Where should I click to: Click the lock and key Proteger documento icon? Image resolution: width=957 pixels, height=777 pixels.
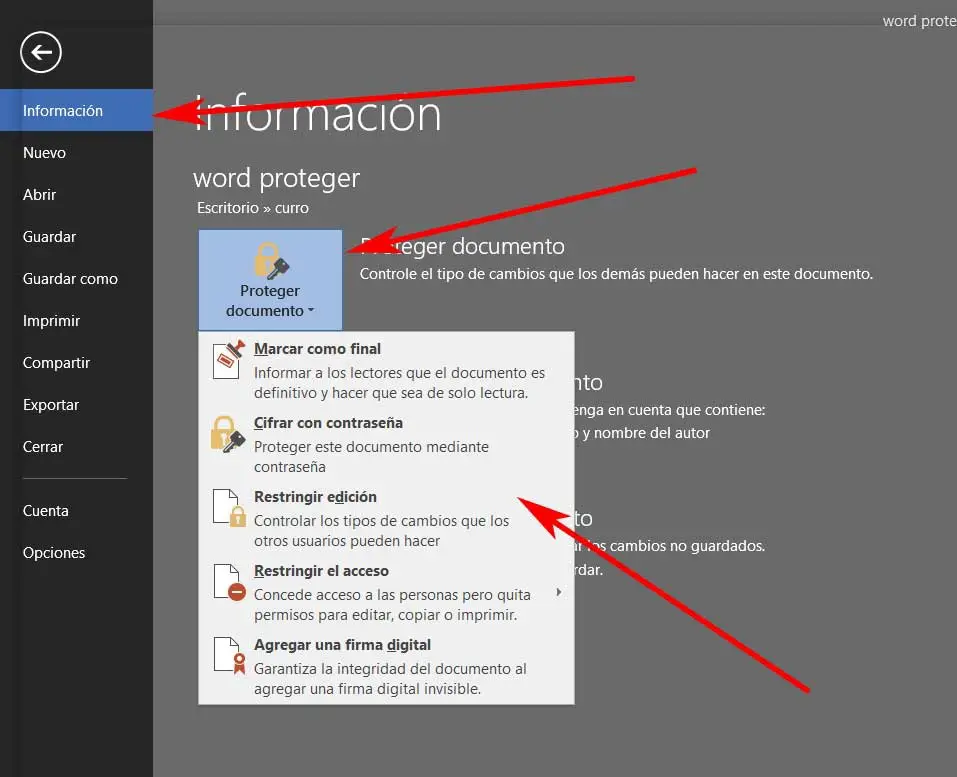pos(270,260)
